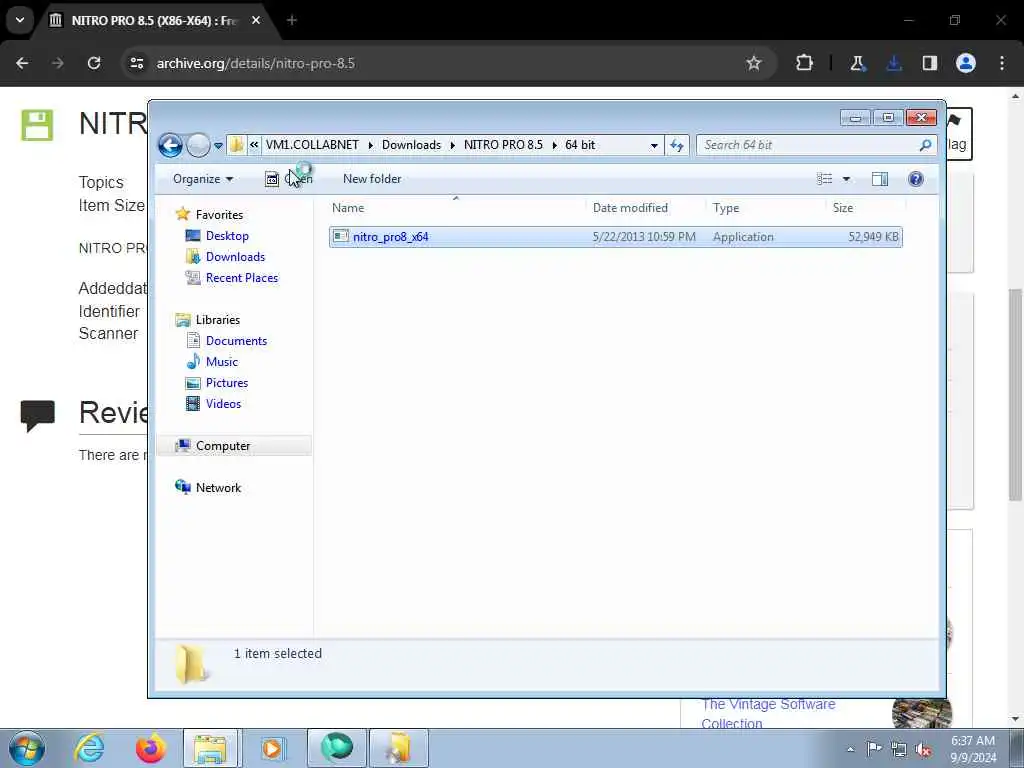Close the NITRO PRO 8.5 browser tab

click(256, 20)
